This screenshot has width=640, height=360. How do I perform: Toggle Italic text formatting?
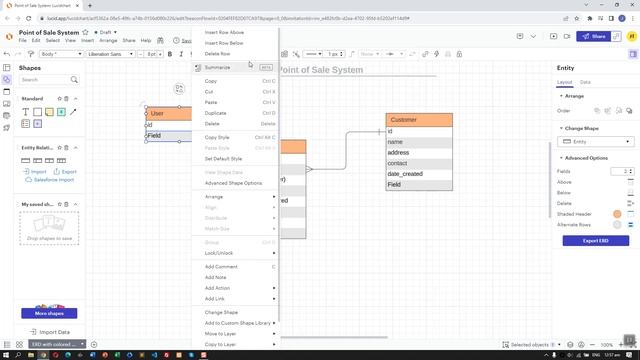tap(181, 54)
